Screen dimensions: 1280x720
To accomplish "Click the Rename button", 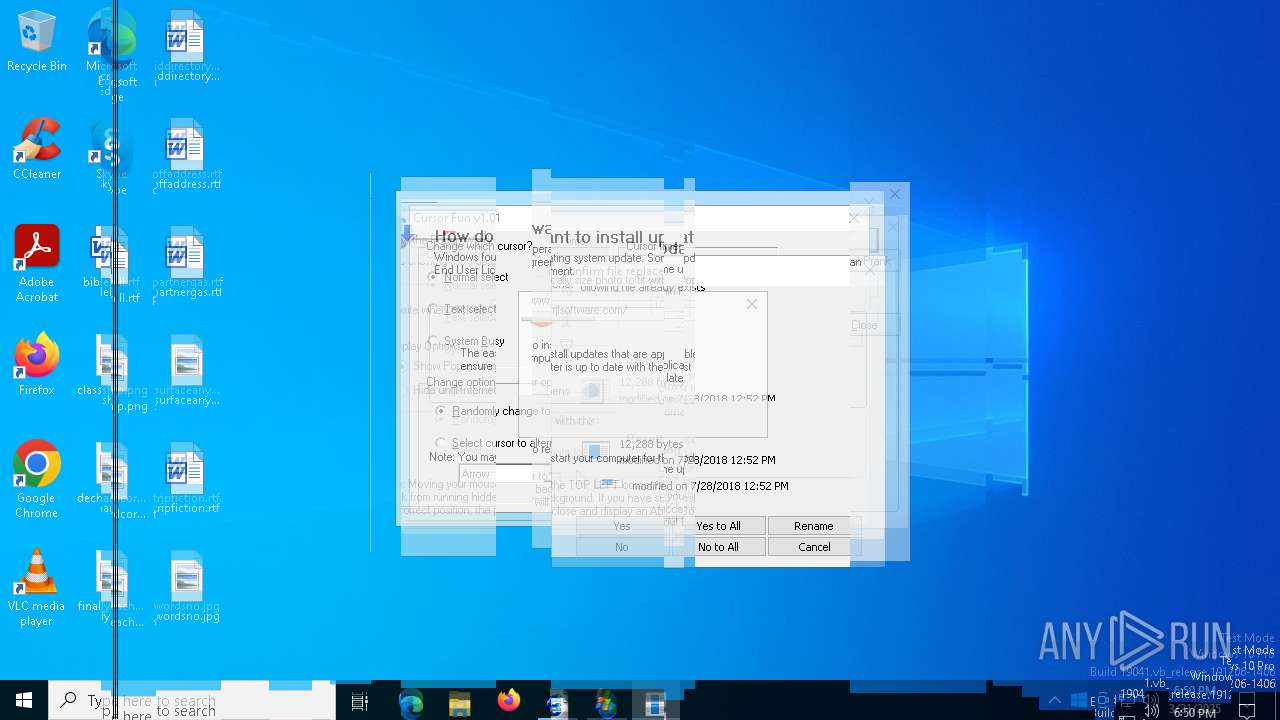I will tap(813, 526).
